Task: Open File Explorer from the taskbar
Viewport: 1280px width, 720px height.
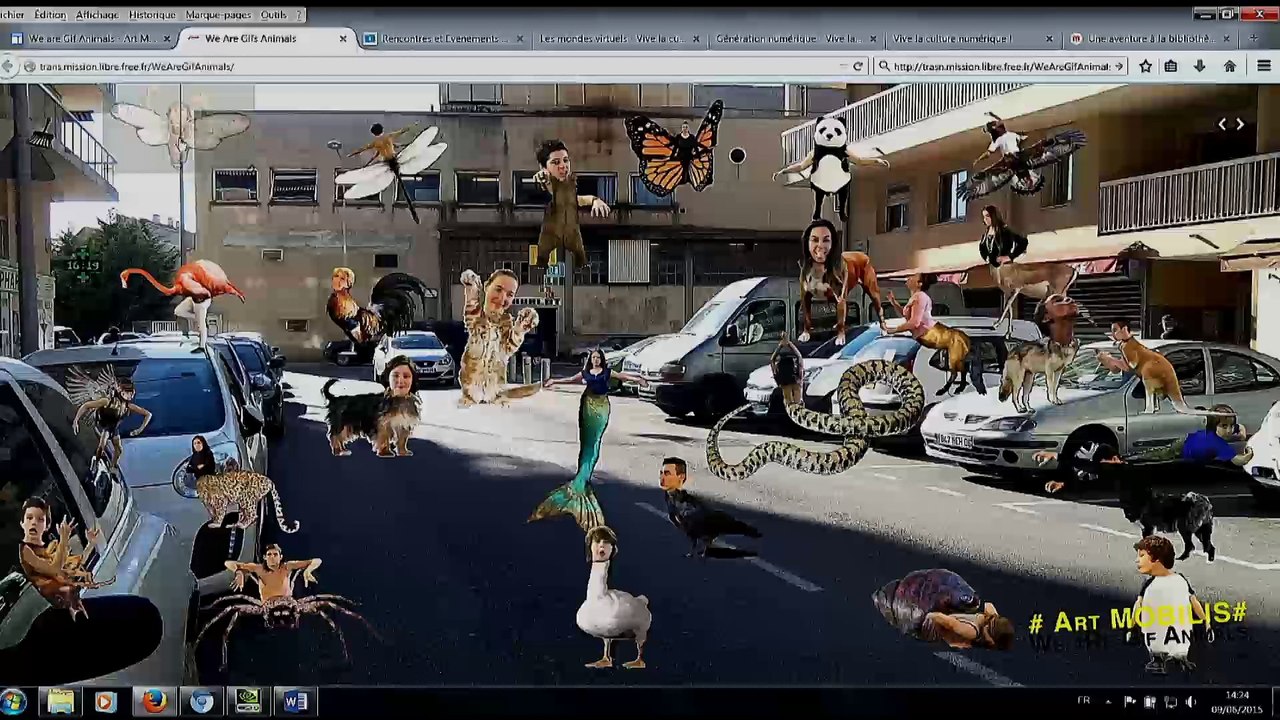Action: click(x=61, y=702)
